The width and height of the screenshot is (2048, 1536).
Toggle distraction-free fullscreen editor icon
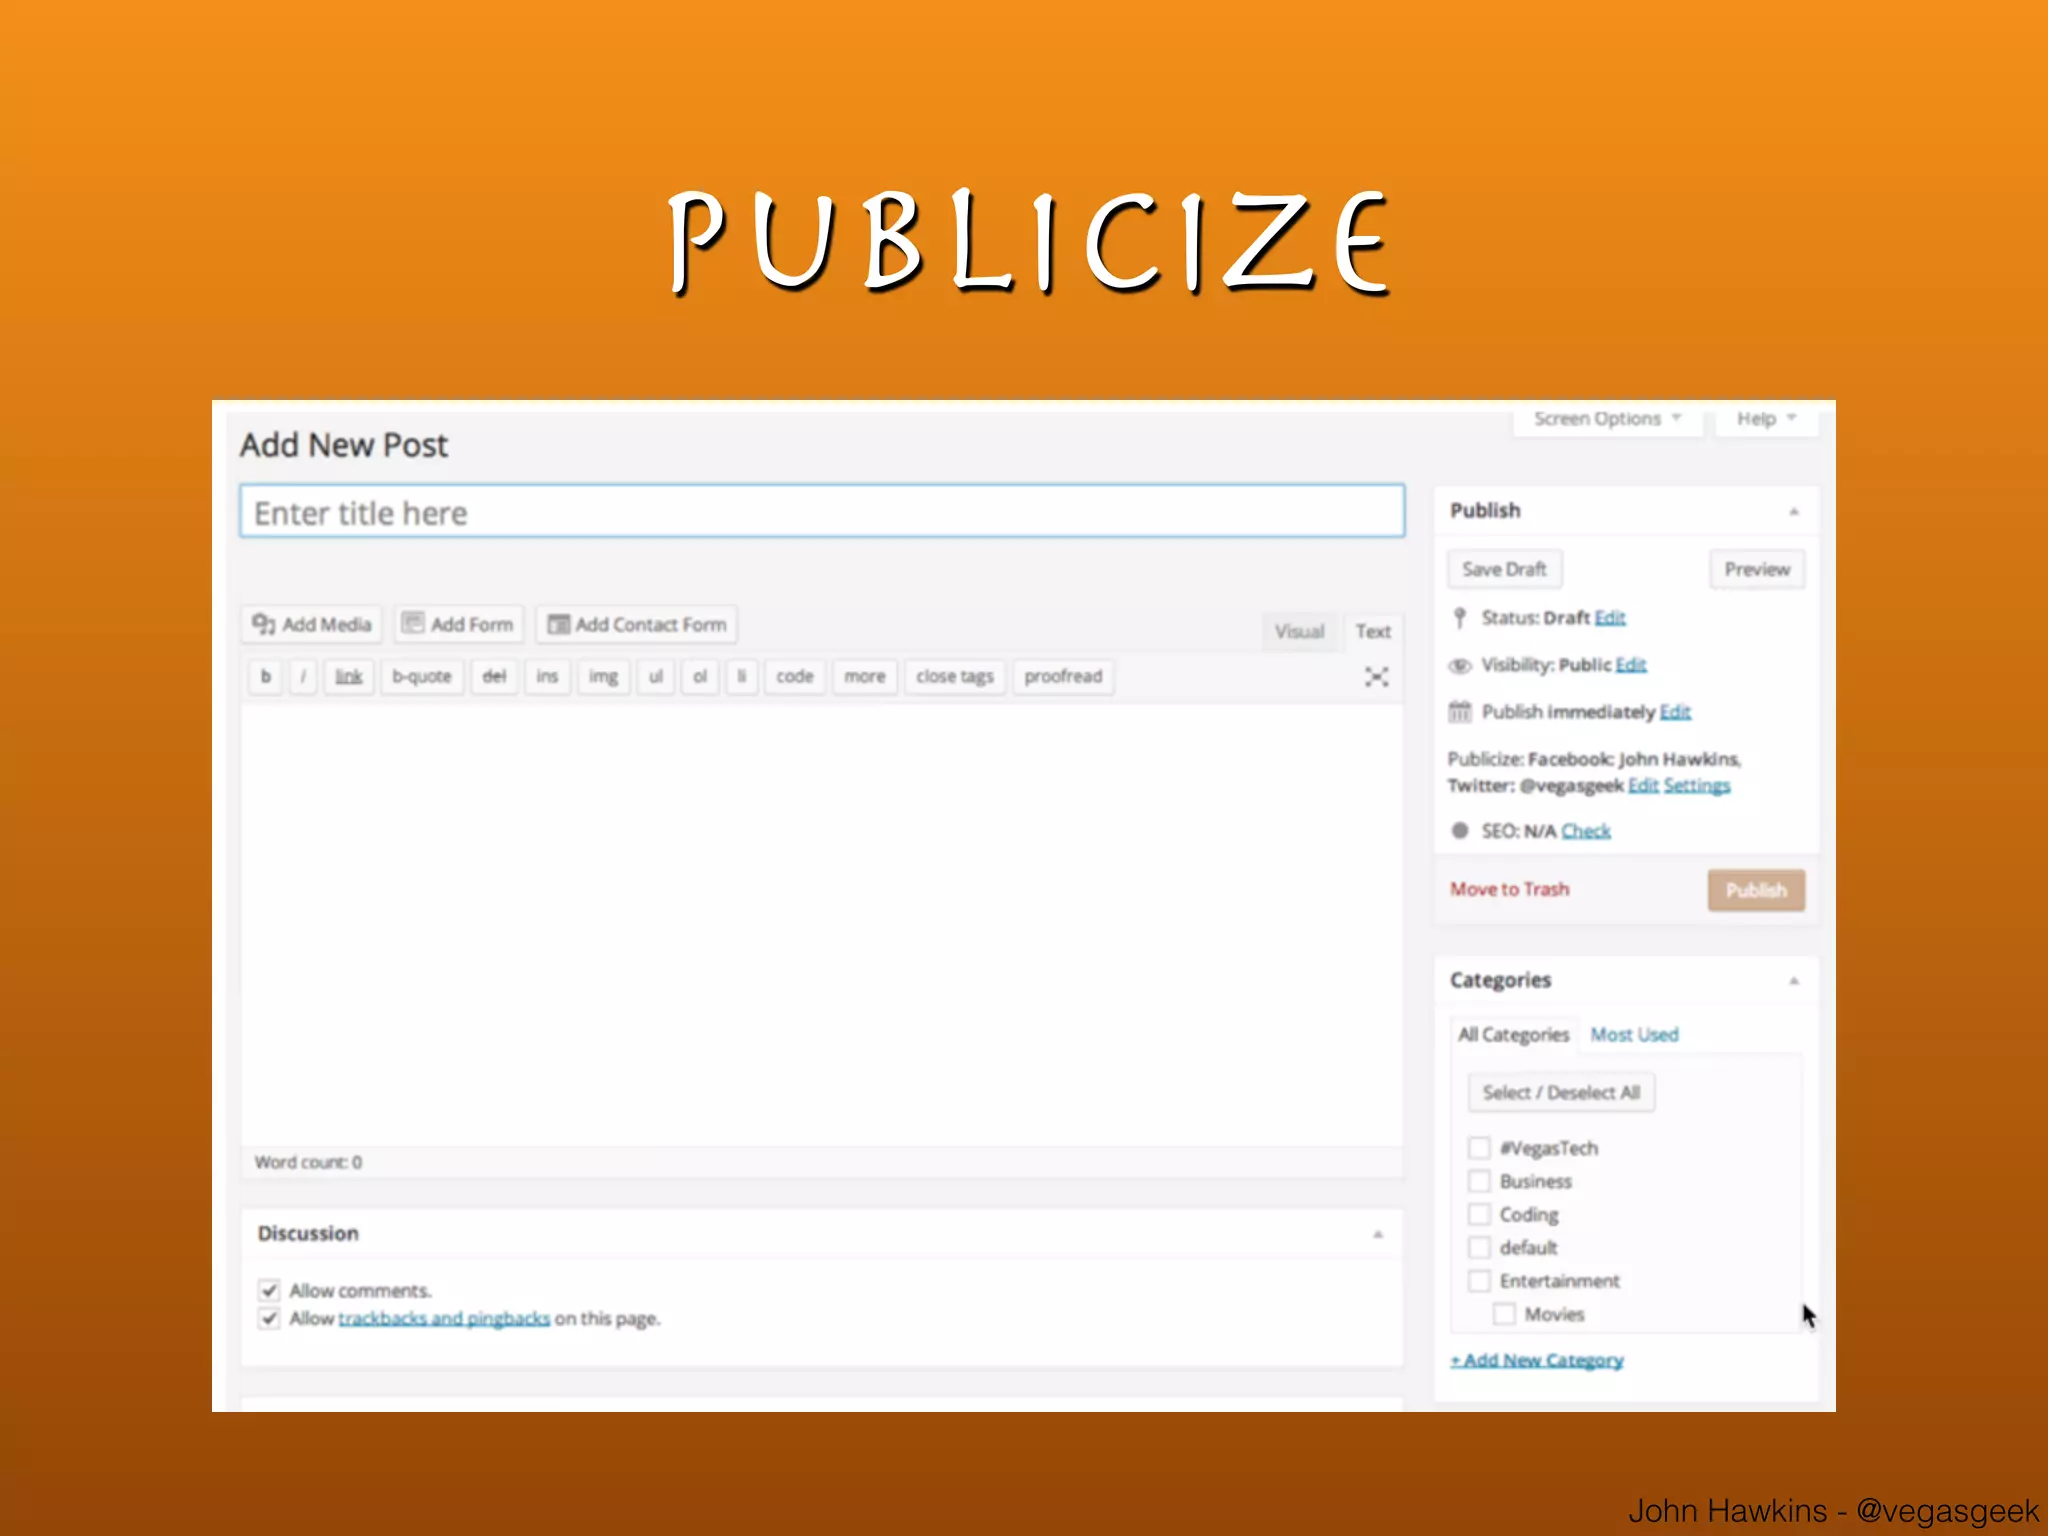click(x=1376, y=677)
